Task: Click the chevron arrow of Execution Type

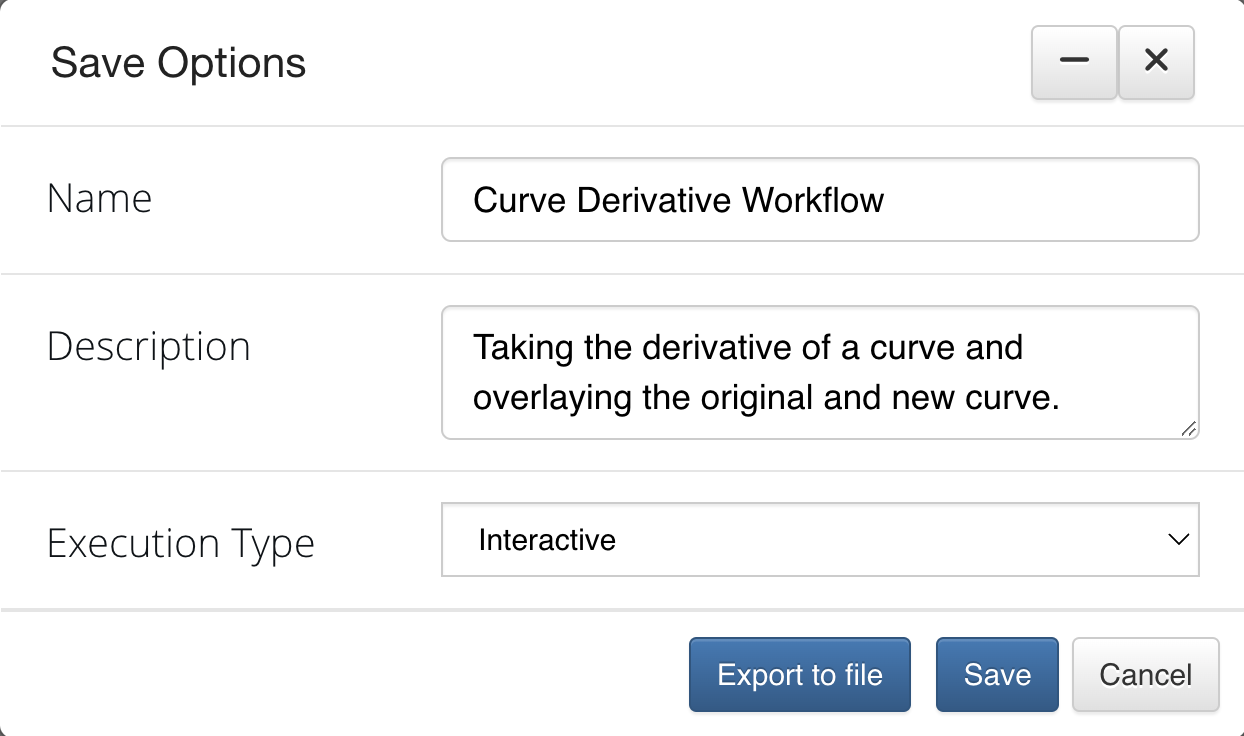Action: (1178, 540)
